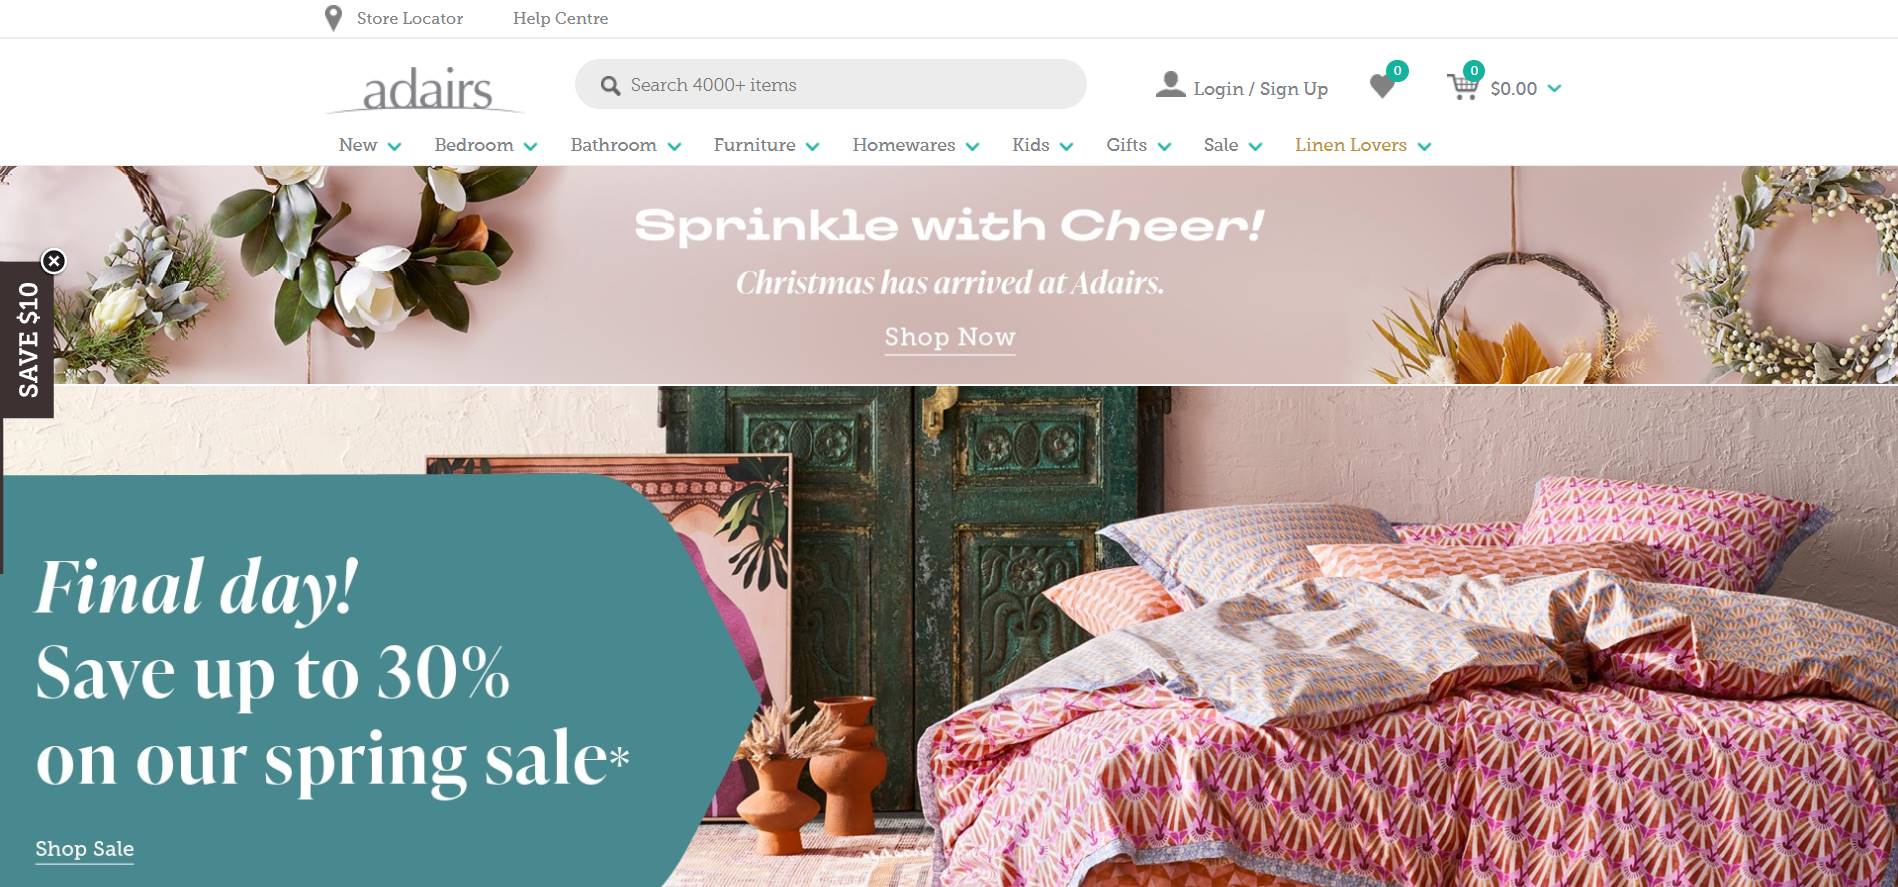Viewport: 1898px width, 887px height.
Task: Select the Sale menu item
Action: point(1221,145)
